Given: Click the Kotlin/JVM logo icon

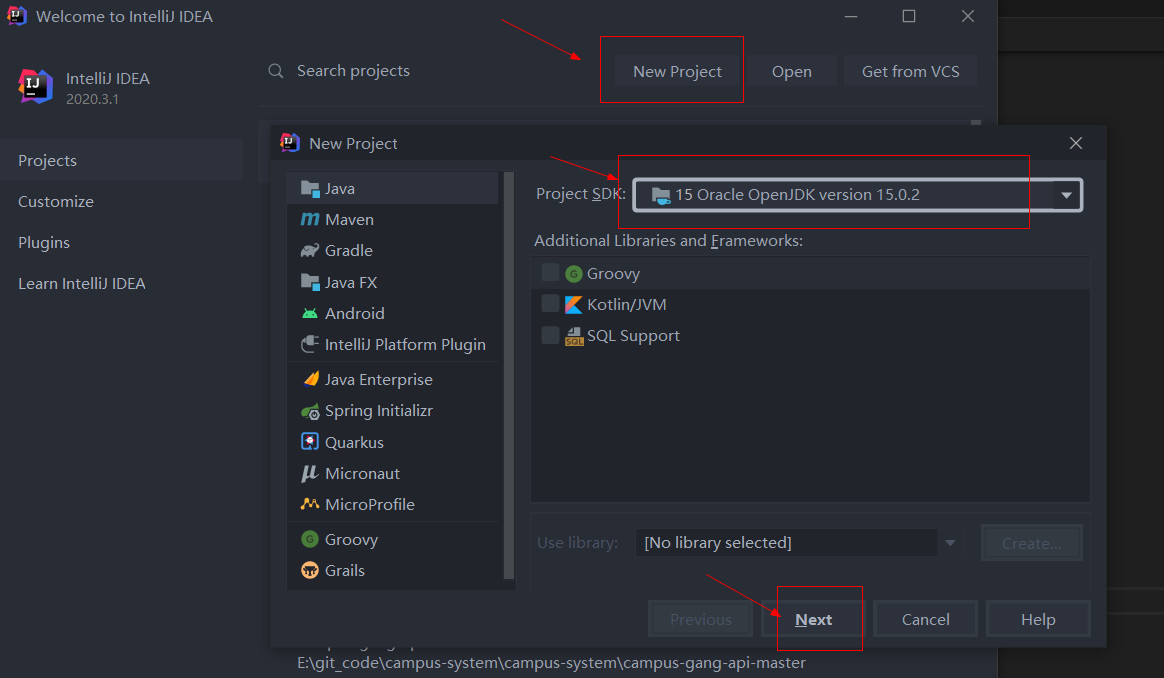Looking at the screenshot, I should [573, 304].
